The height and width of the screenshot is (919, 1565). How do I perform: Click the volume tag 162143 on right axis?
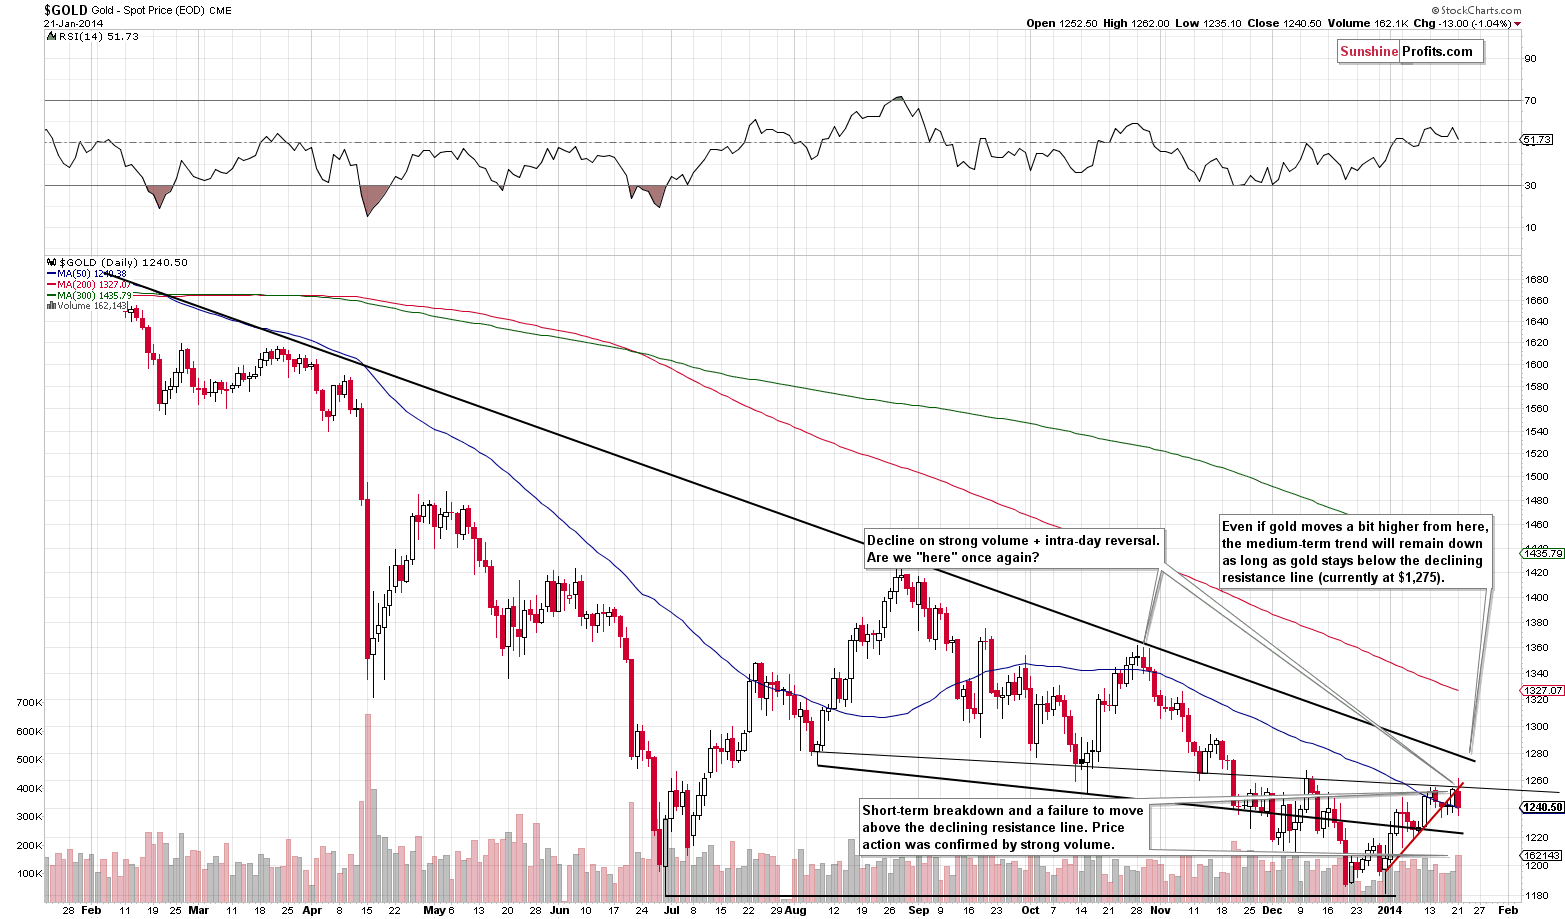pos(1541,855)
